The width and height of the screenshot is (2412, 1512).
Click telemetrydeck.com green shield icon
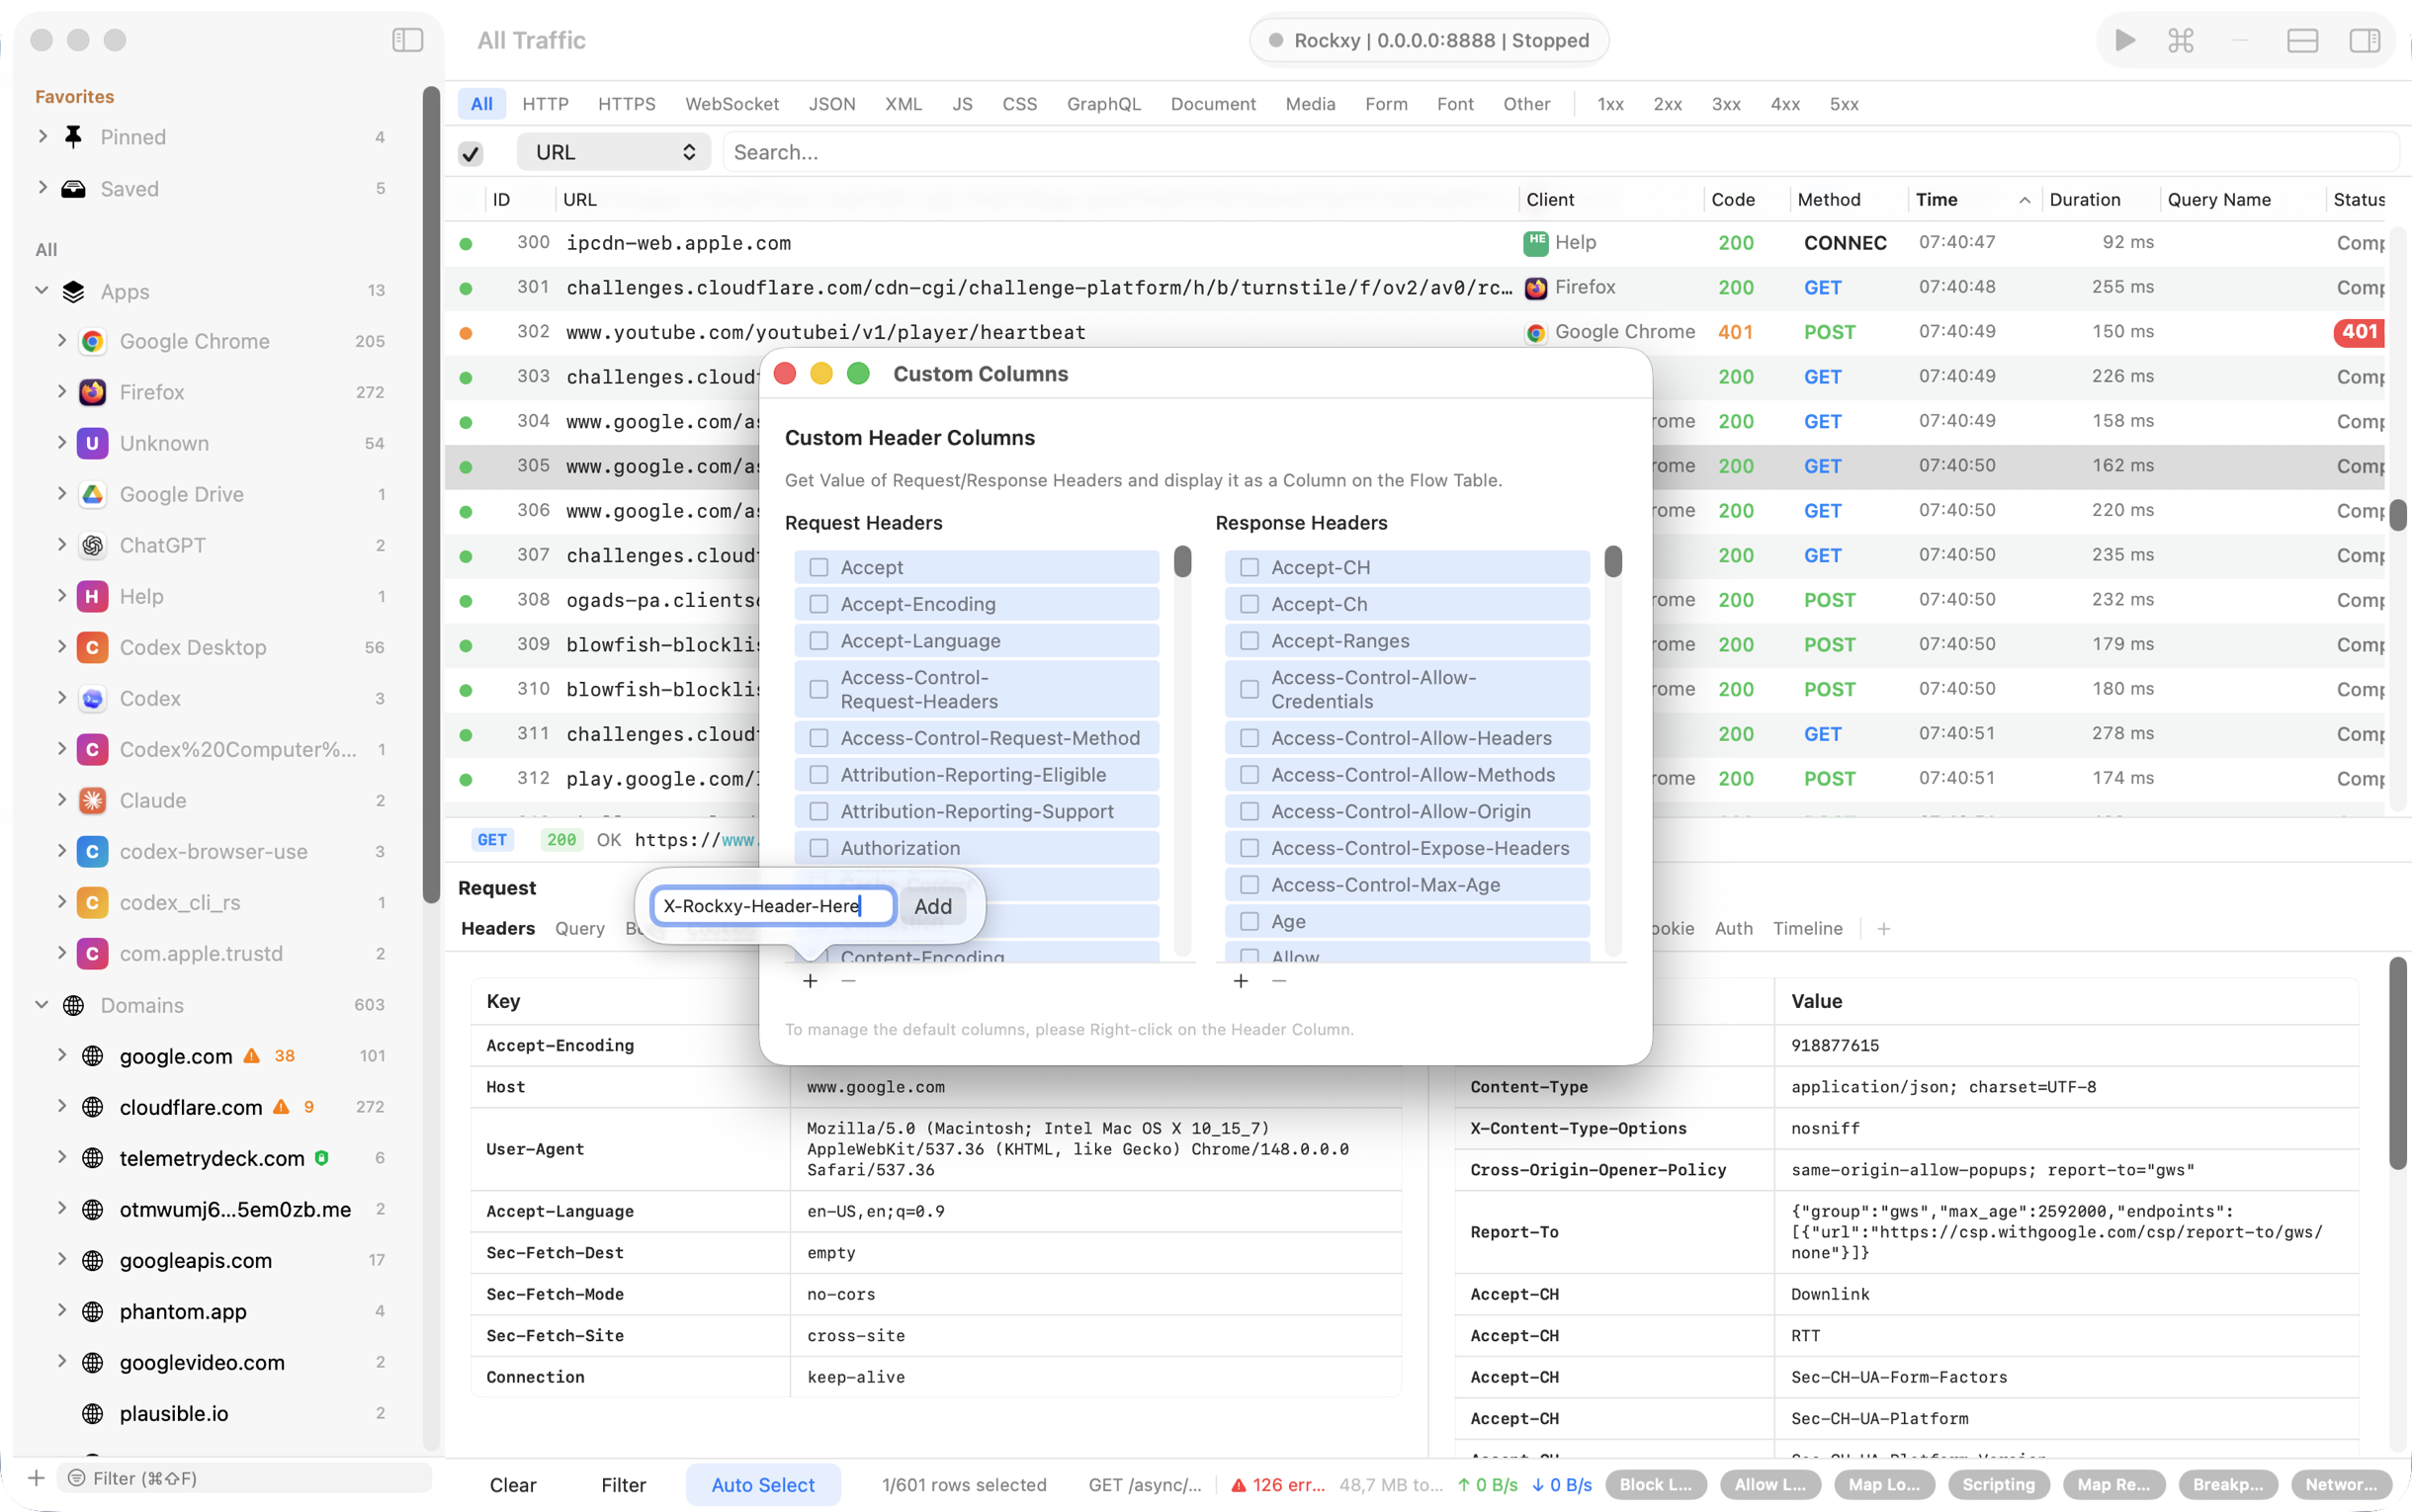(x=322, y=1158)
